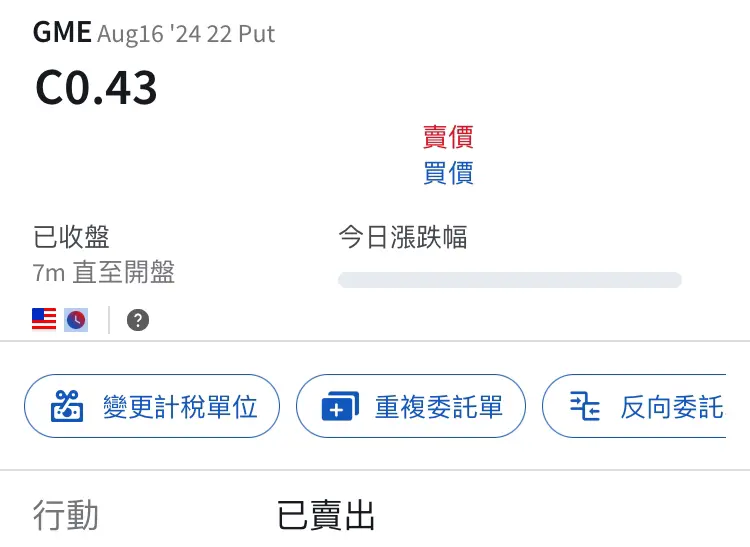
Task: Click the GME ticker symbol
Action: (62, 33)
